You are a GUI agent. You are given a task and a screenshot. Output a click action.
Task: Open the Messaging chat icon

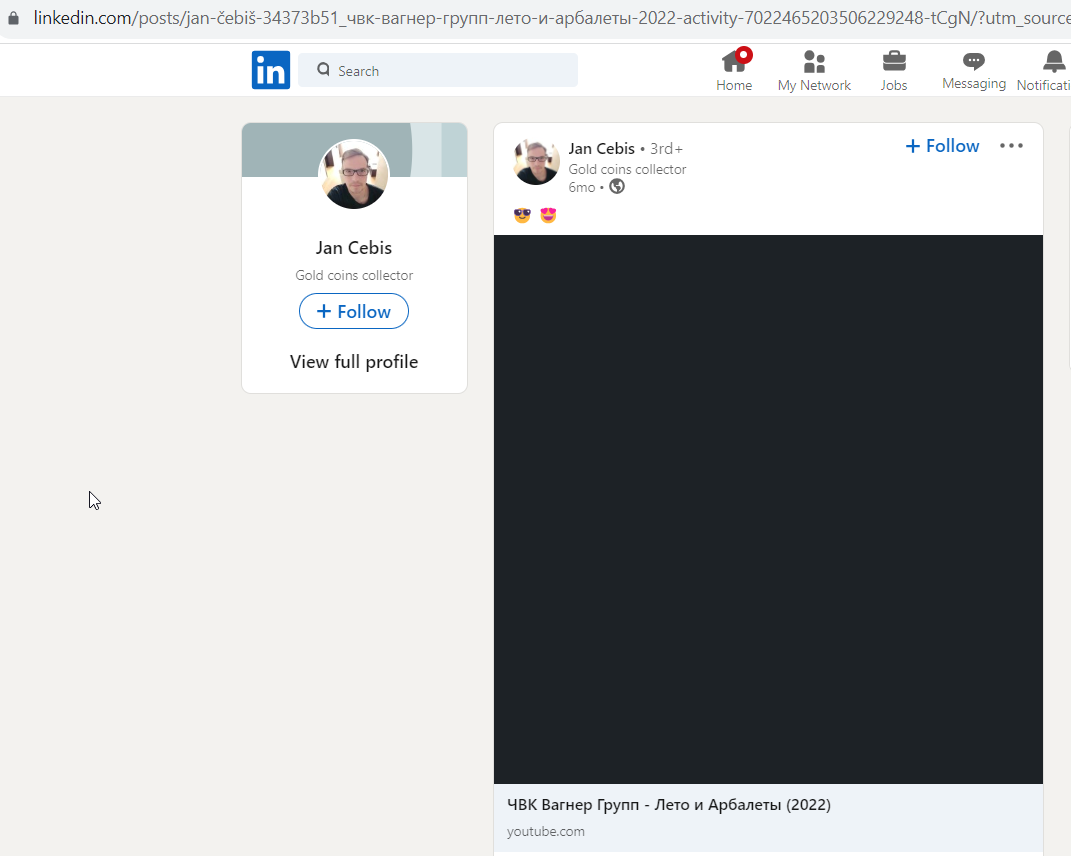point(973,61)
